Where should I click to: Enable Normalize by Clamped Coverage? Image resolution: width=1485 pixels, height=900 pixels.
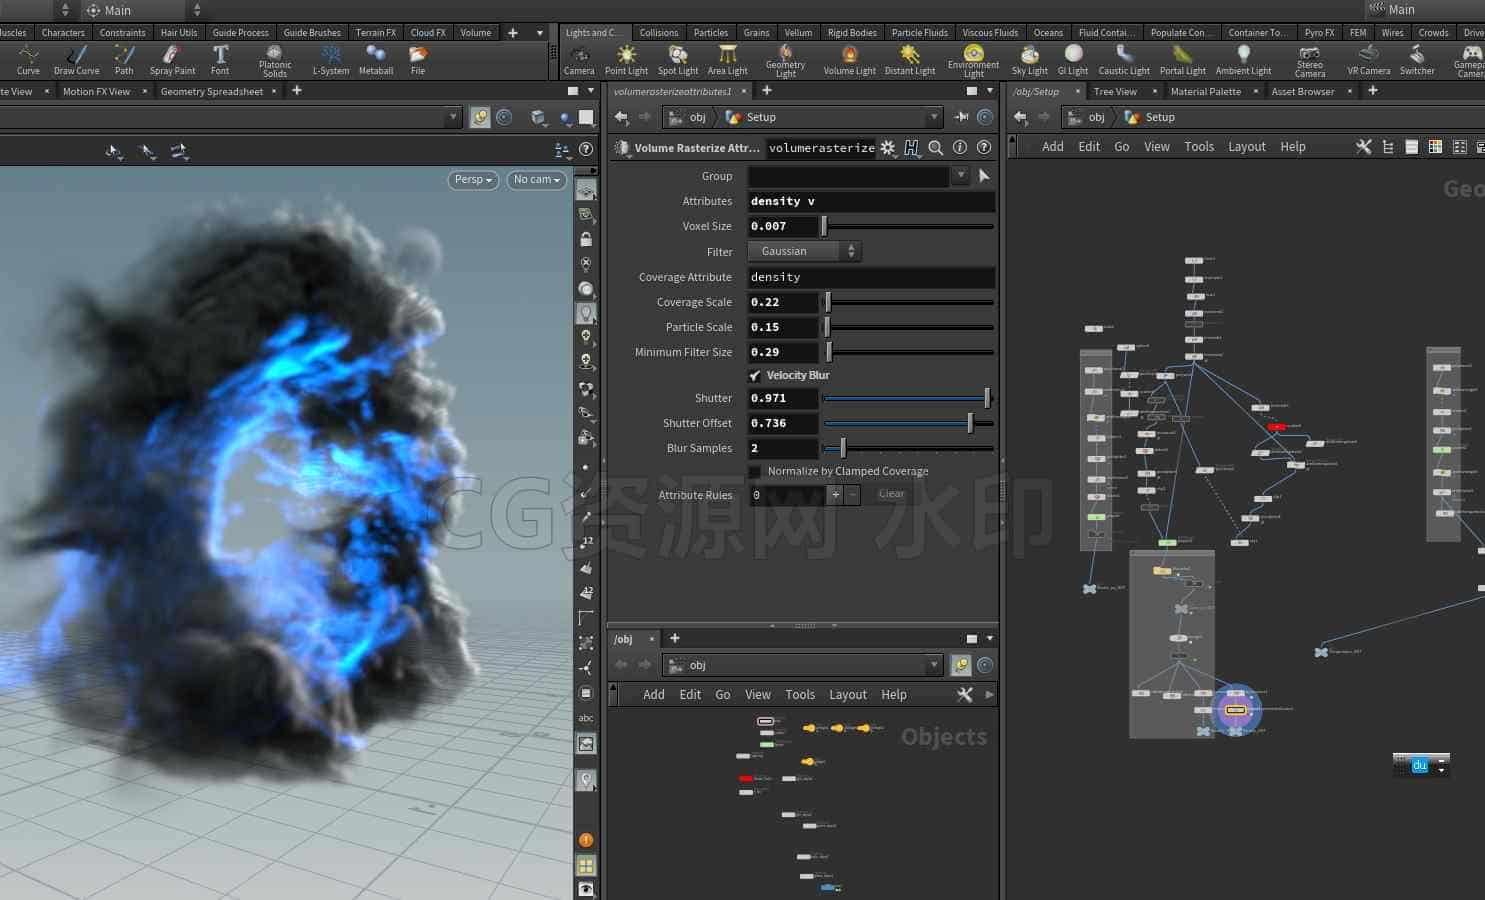coord(755,471)
